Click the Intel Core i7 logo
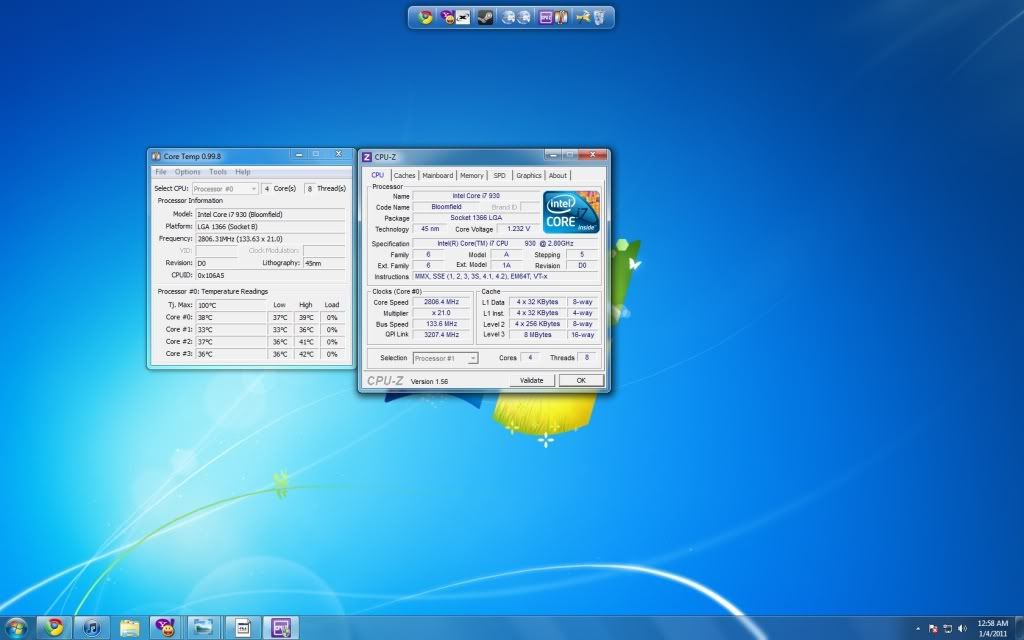This screenshot has width=1024, height=640. pos(571,212)
